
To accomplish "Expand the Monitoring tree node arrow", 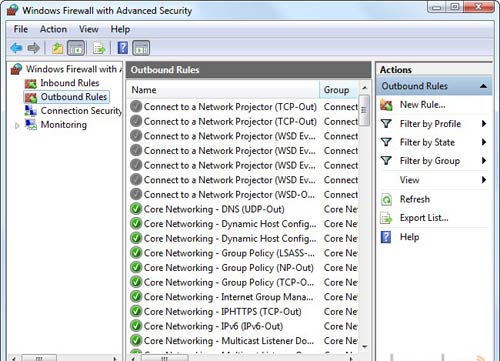I will 17,126.
